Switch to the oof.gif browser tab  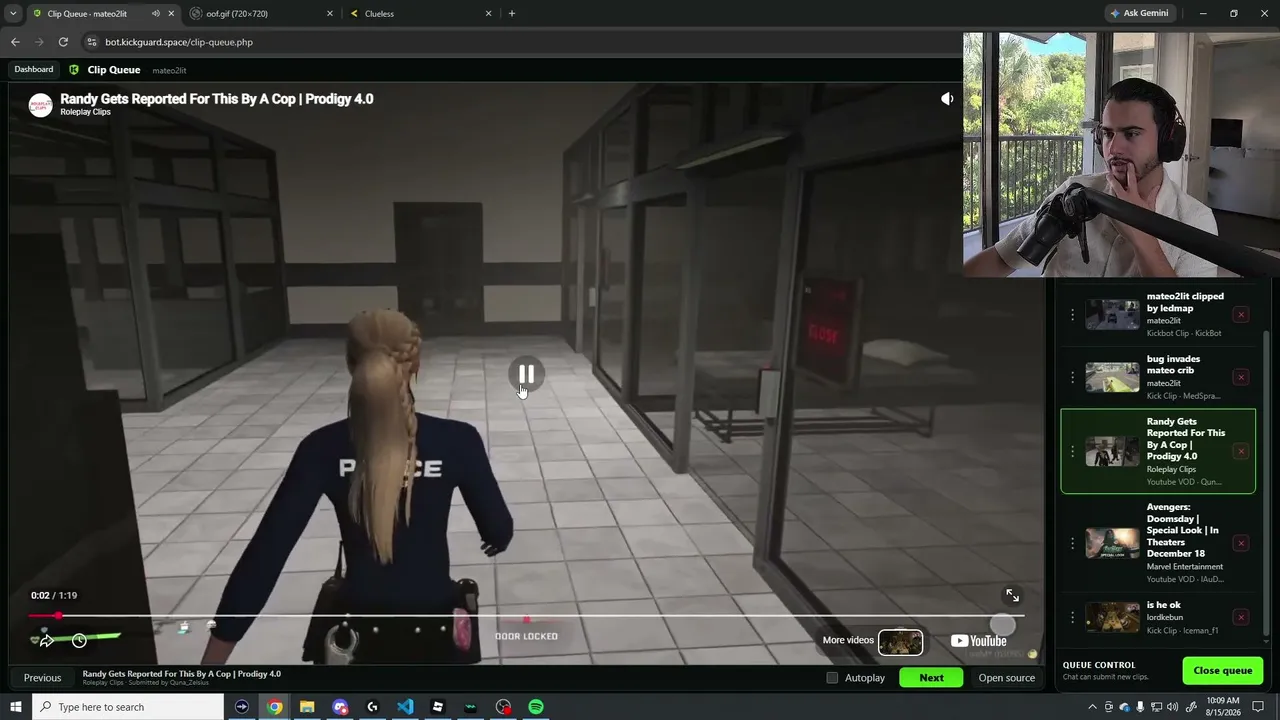(262, 14)
